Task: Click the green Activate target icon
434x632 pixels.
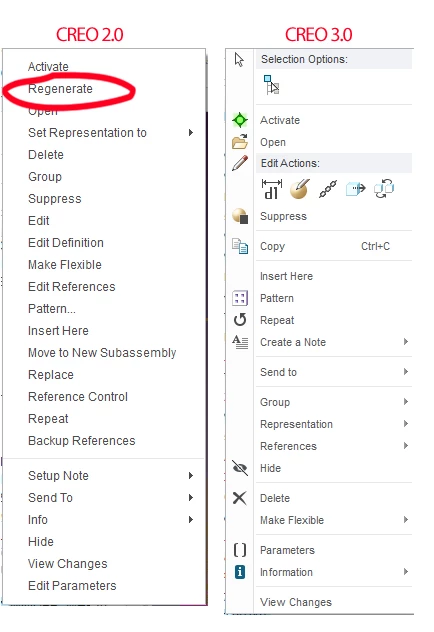Action: (x=240, y=120)
